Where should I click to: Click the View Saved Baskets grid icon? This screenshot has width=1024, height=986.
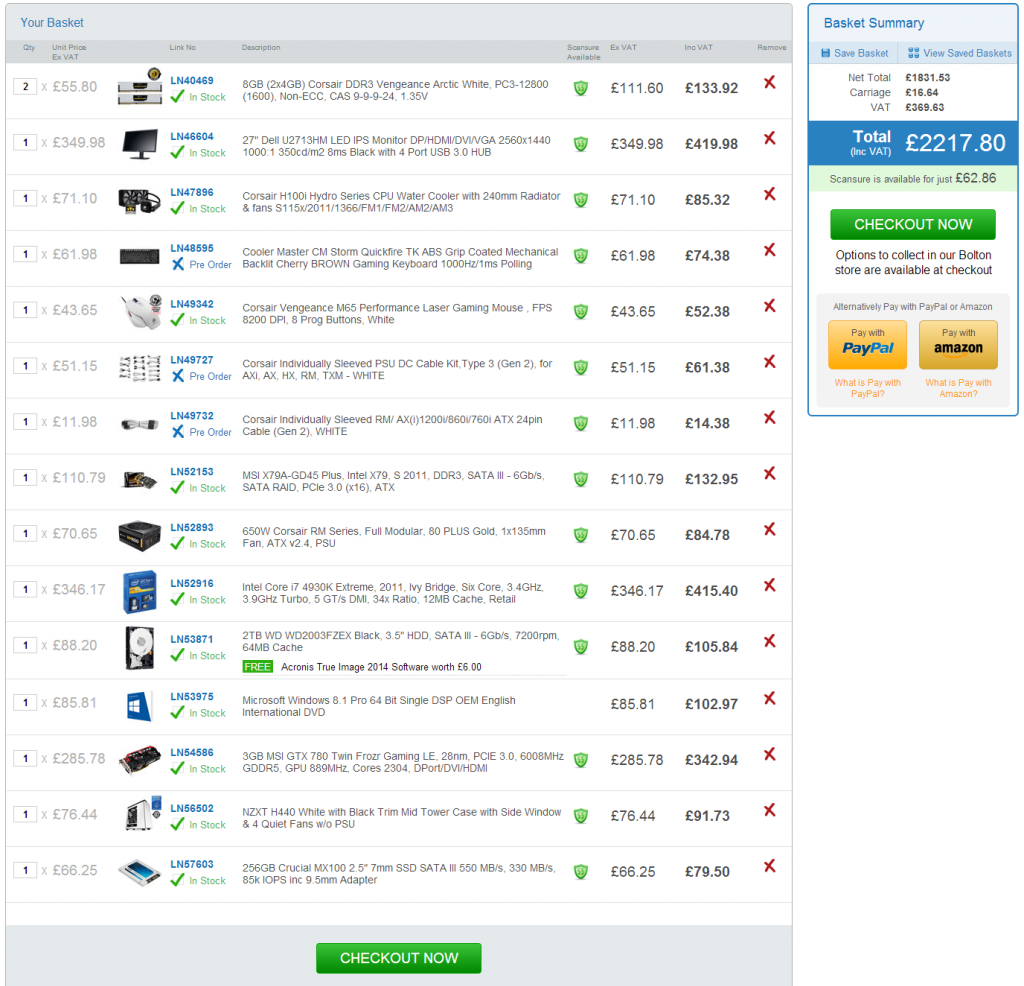(x=914, y=53)
